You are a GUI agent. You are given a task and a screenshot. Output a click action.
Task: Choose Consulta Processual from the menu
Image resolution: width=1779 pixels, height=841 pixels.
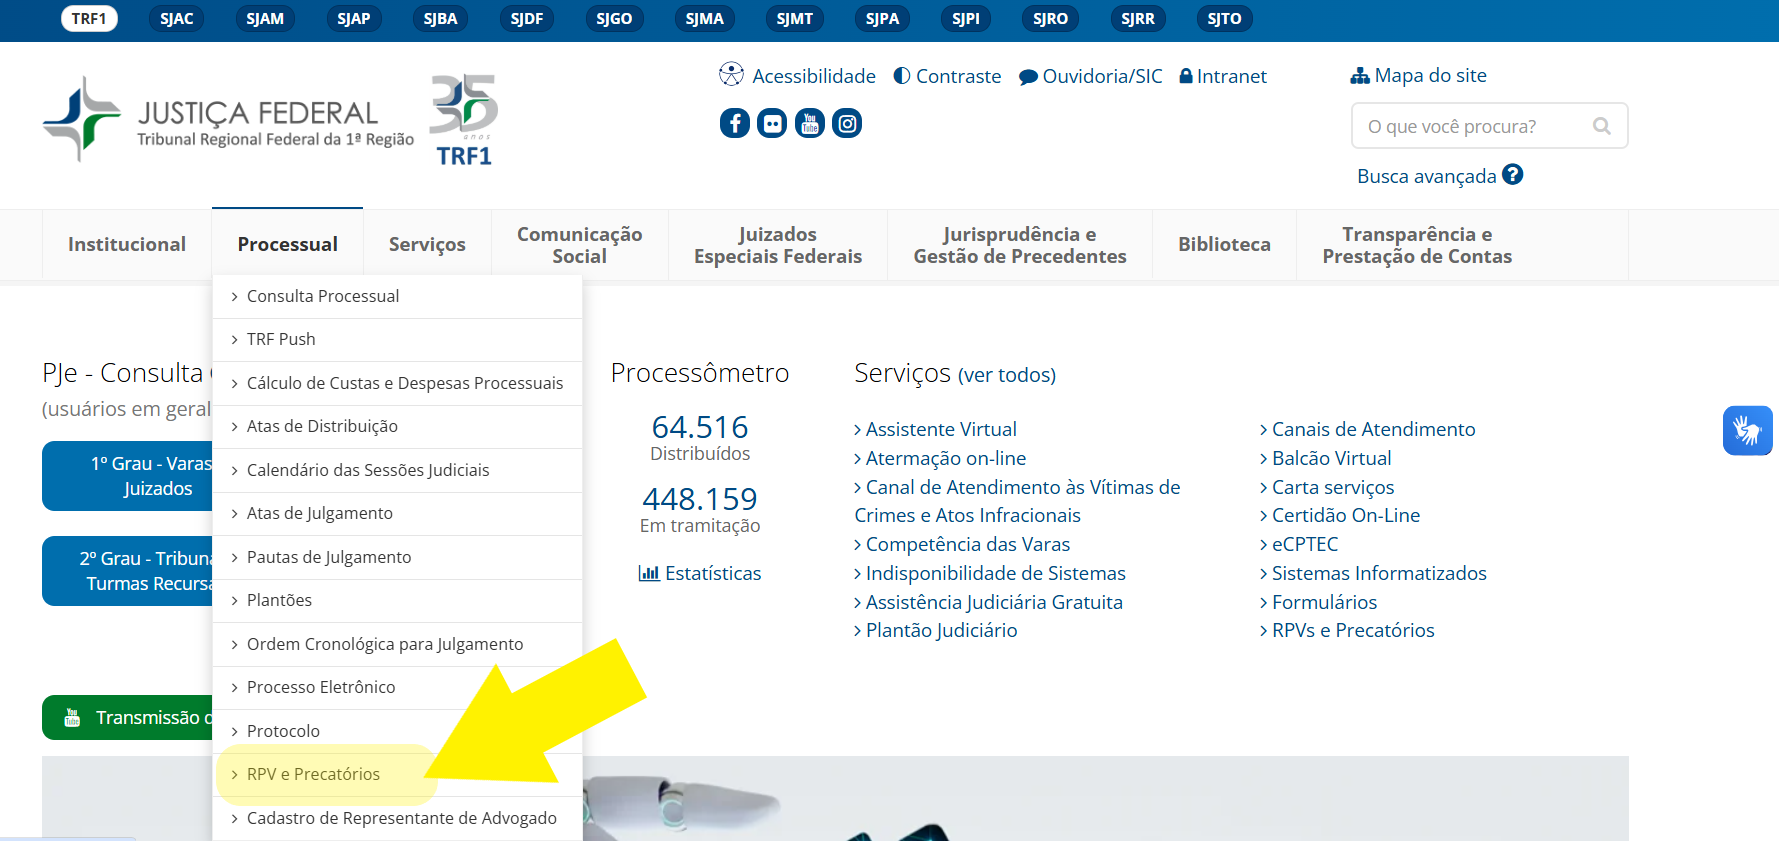click(322, 296)
